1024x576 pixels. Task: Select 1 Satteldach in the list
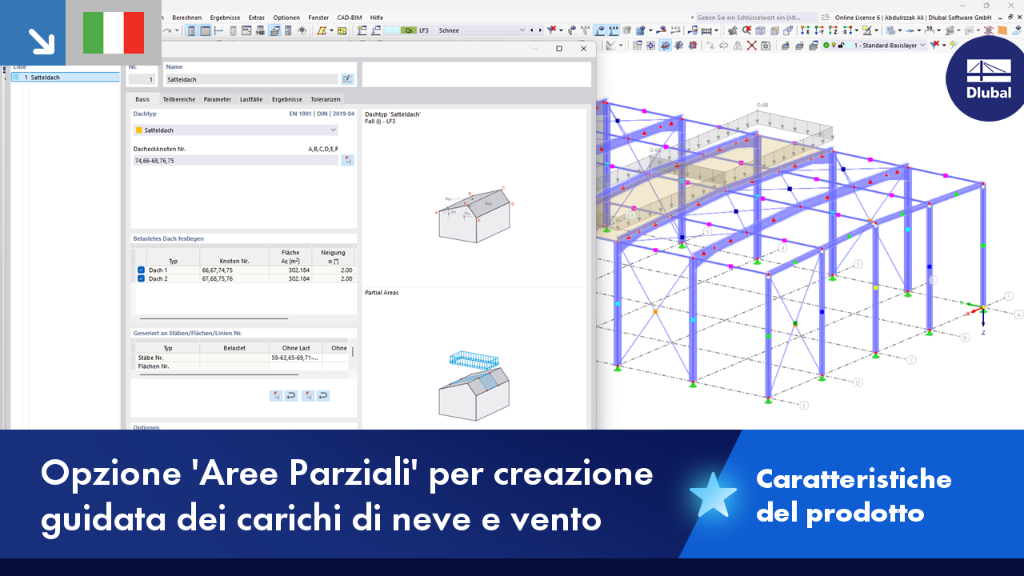(65, 77)
